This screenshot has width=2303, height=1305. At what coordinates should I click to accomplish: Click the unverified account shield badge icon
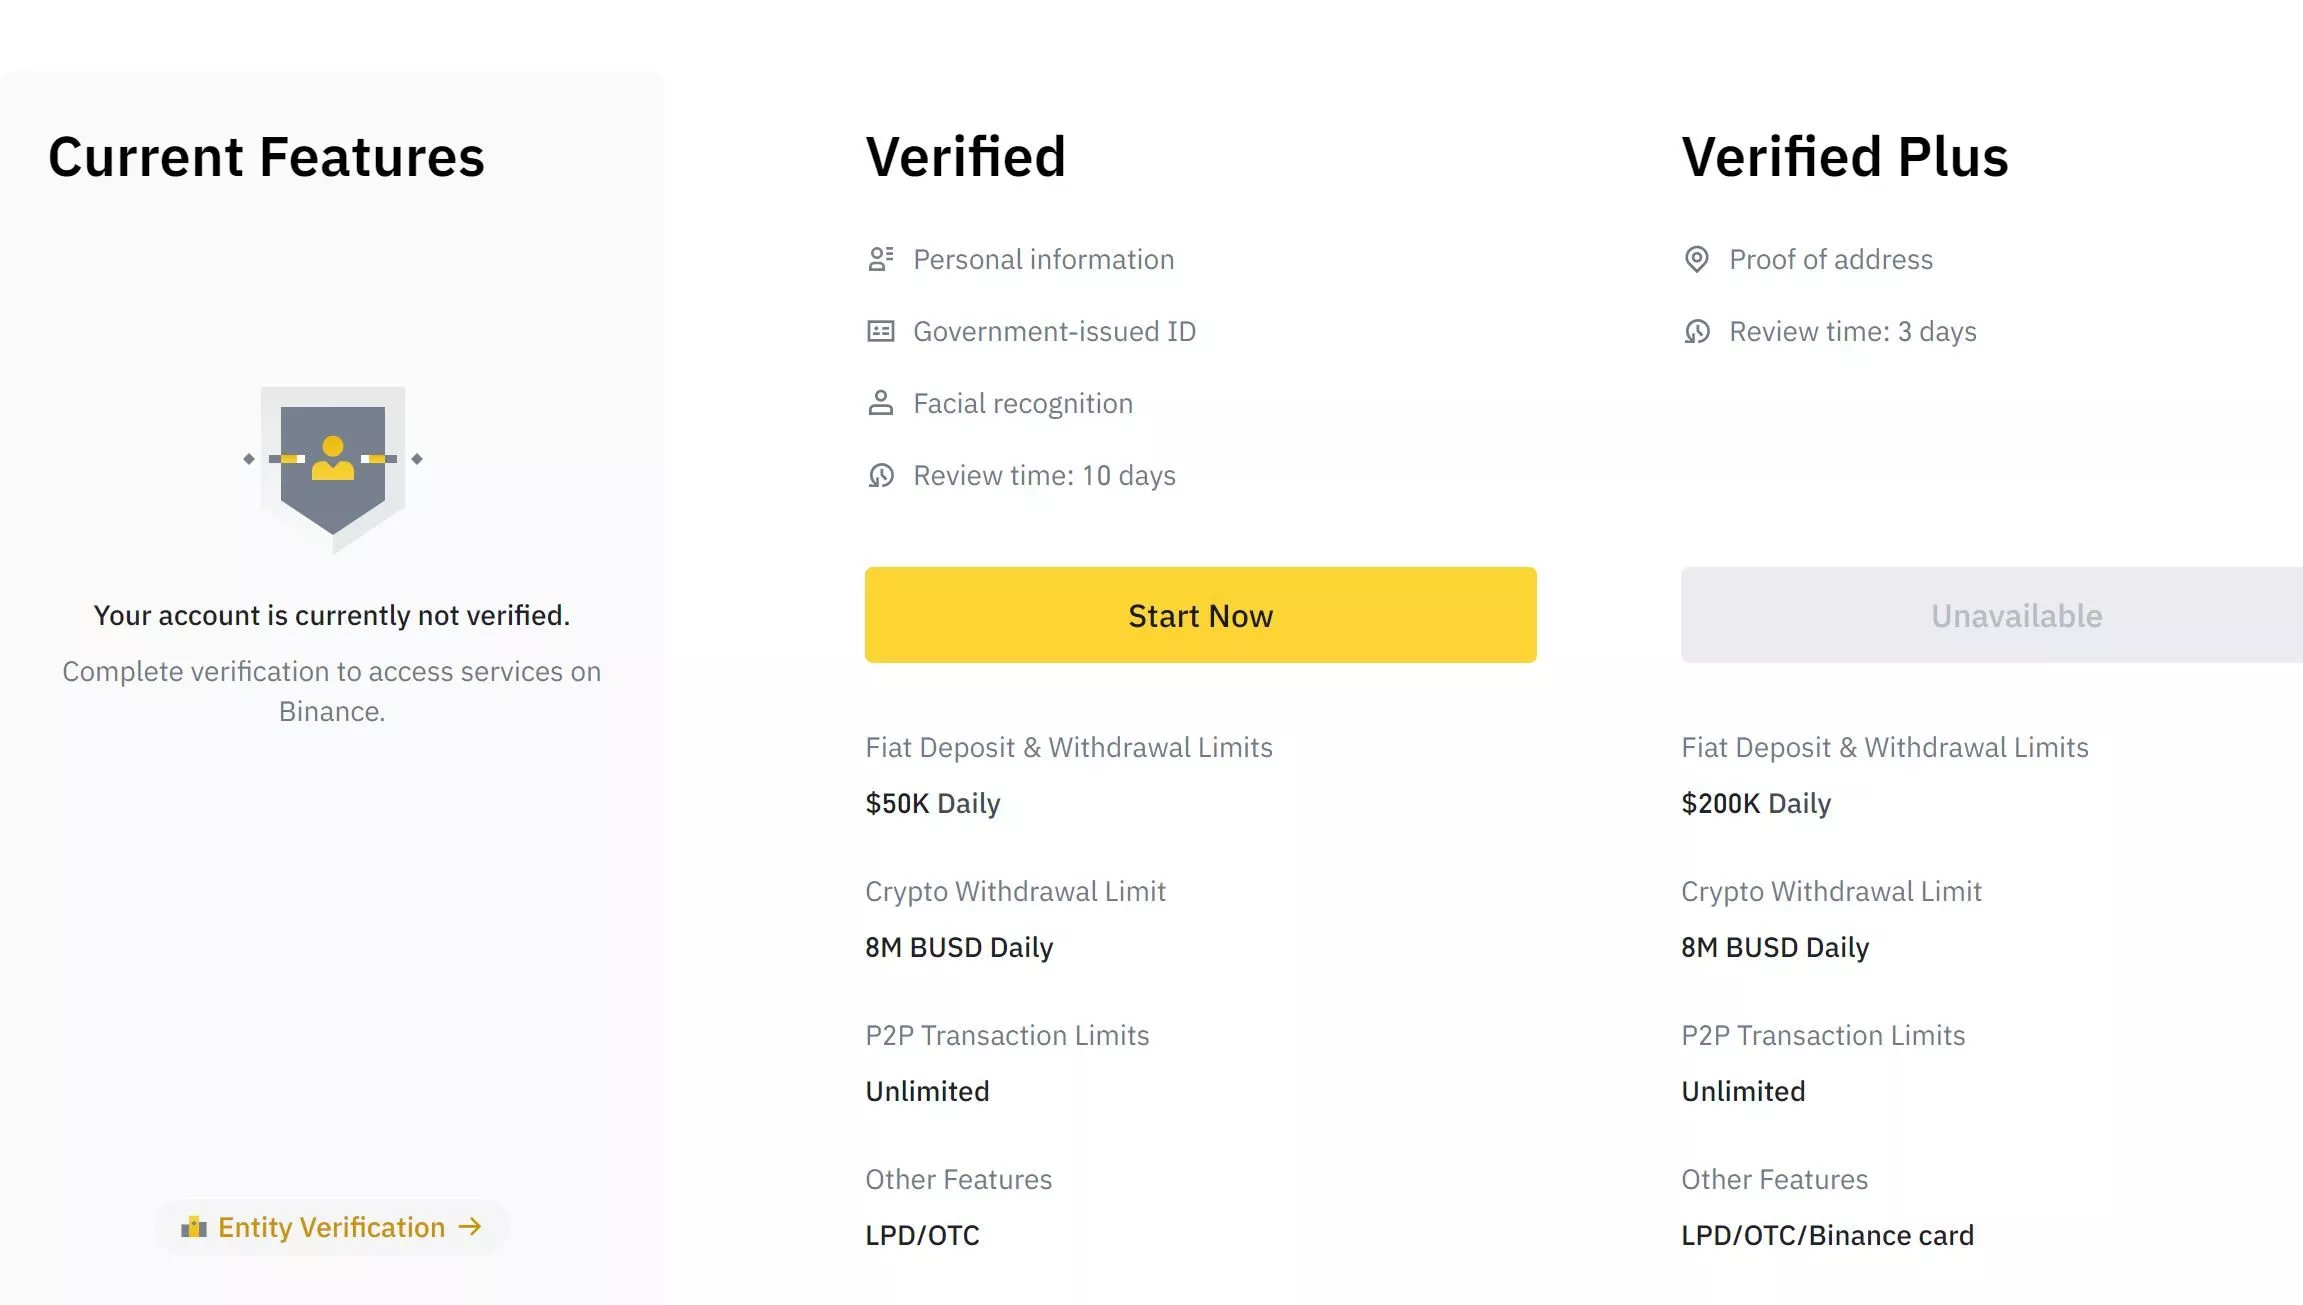333,469
